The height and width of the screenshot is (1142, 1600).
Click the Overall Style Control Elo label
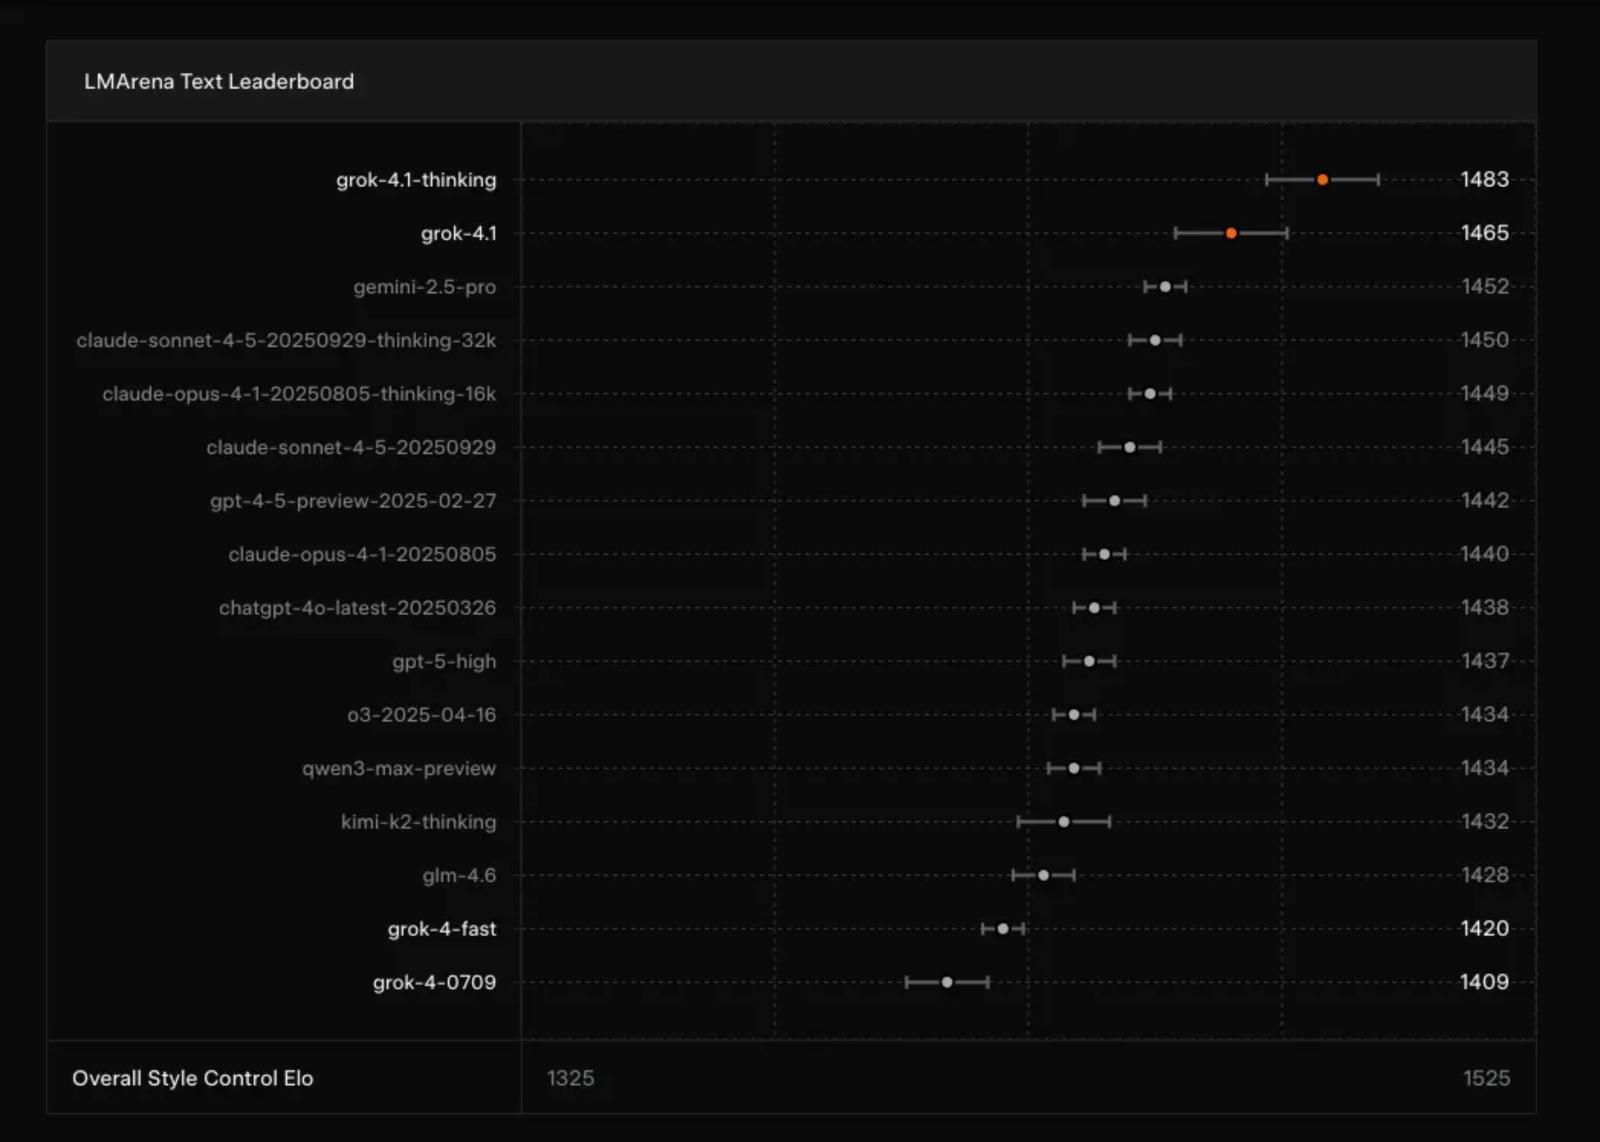coord(193,1078)
